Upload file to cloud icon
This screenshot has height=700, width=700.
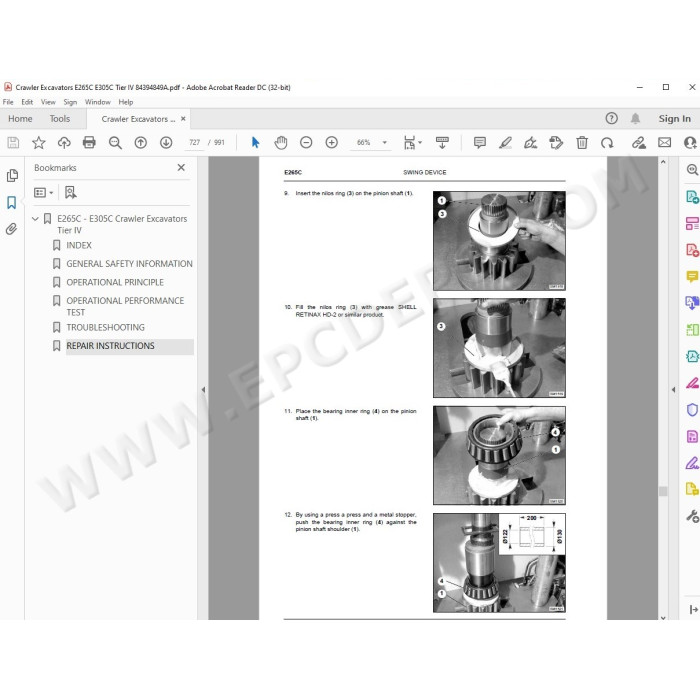pyautogui.click(x=64, y=143)
